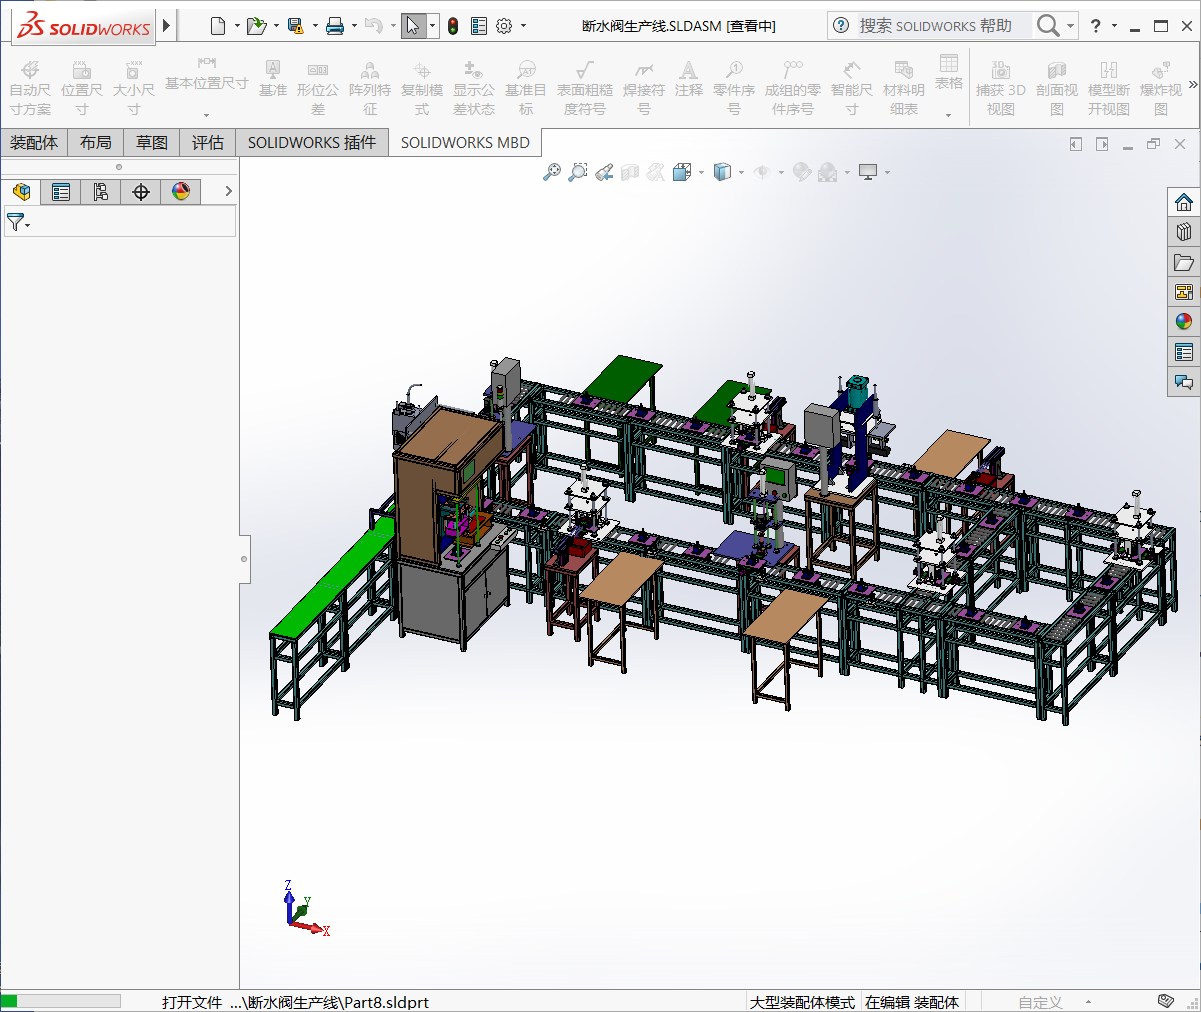
Task: Toggle the Select cursor tool
Action: tap(413, 26)
